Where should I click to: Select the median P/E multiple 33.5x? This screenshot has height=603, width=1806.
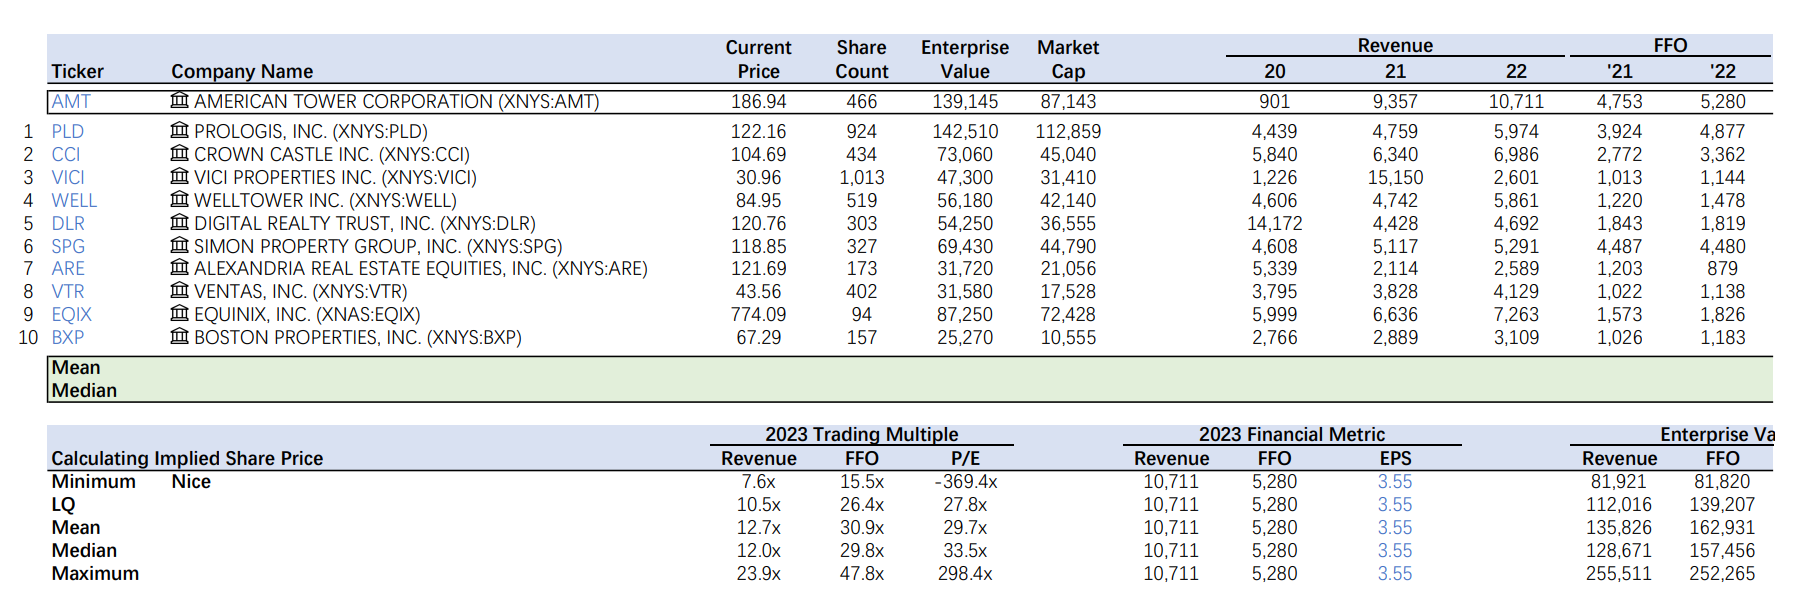pos(965,551)
